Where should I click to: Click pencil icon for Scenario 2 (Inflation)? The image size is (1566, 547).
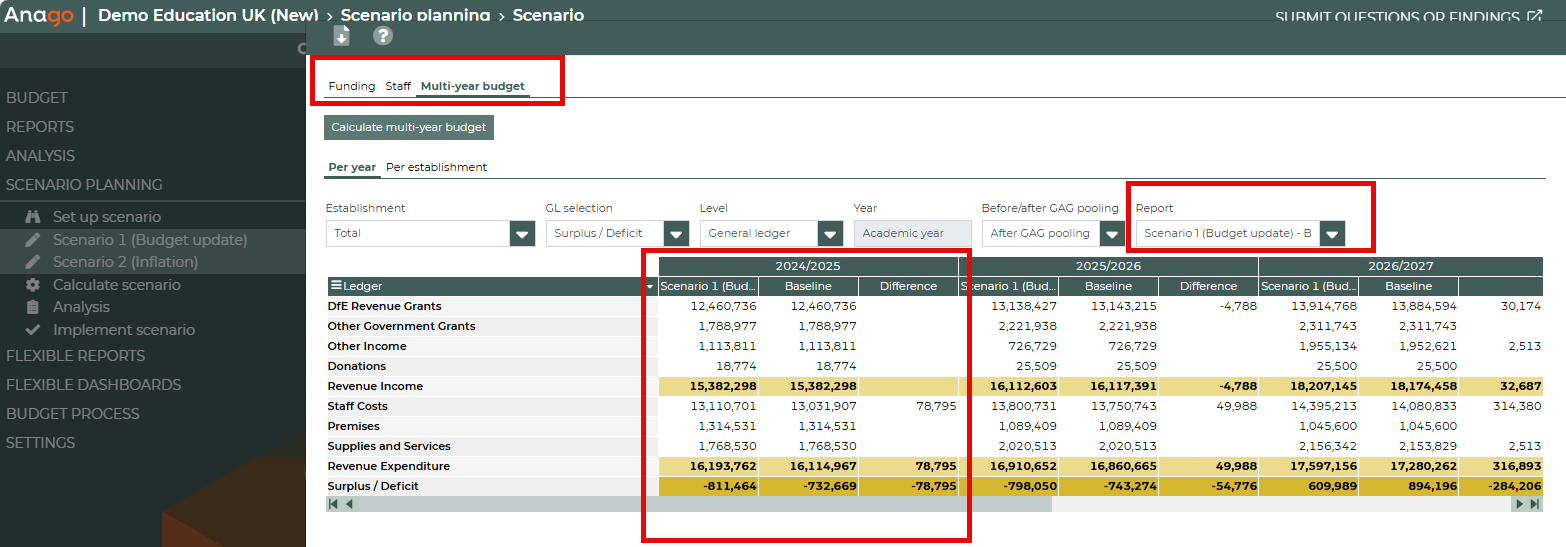[33, 262]
